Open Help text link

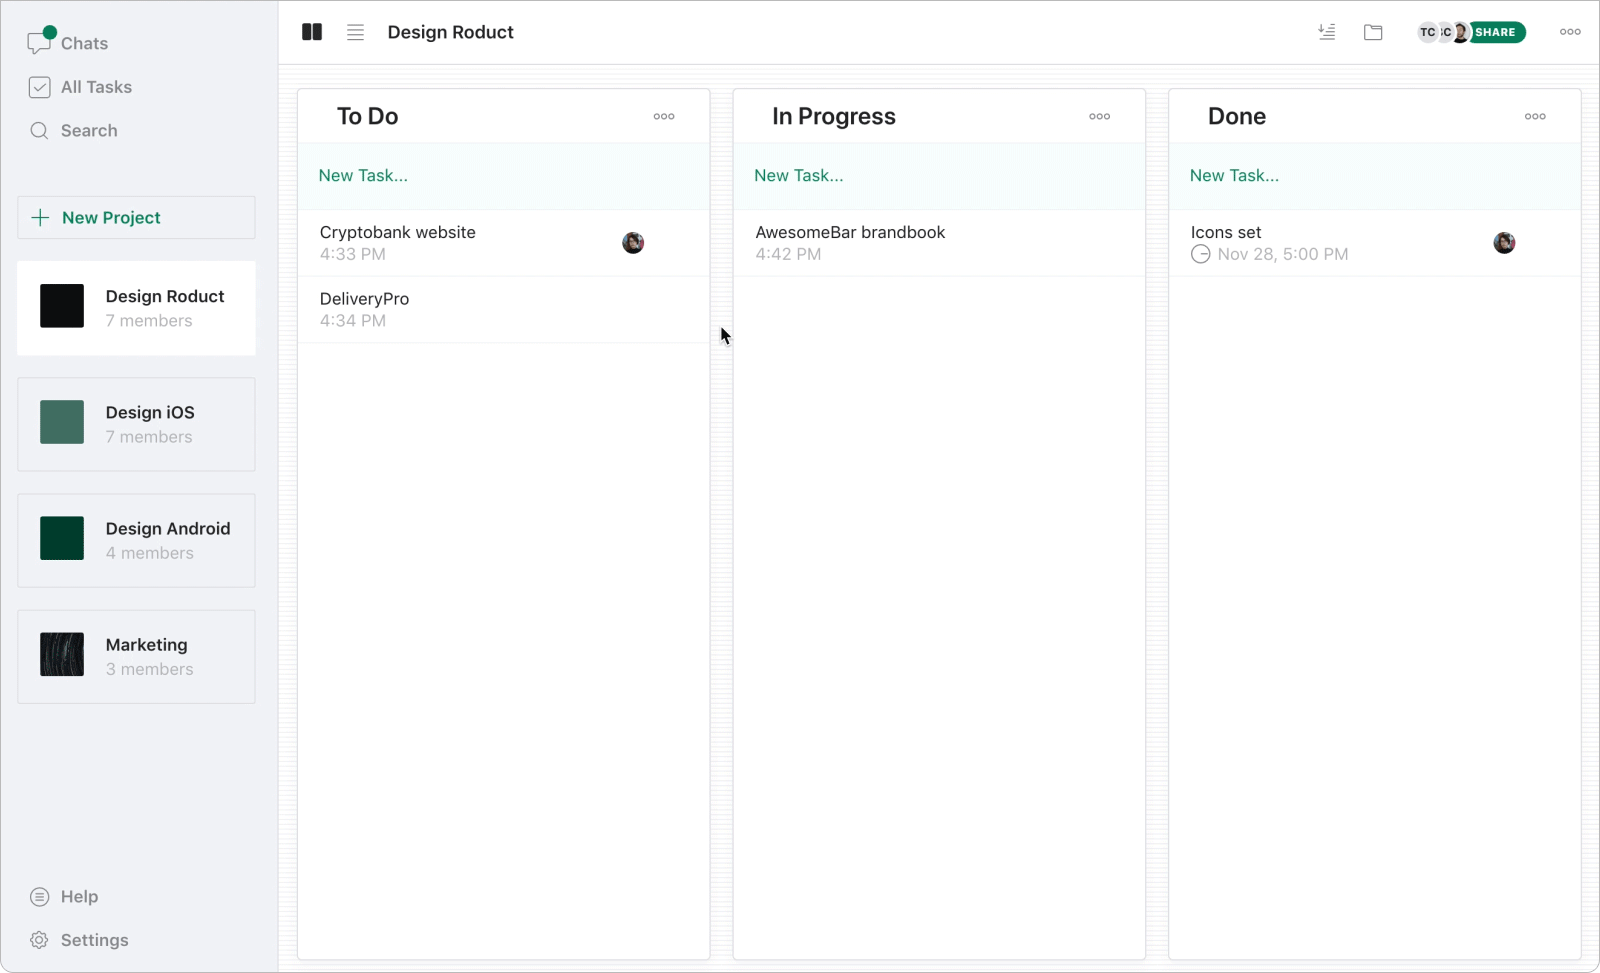[x=79, y=897]
